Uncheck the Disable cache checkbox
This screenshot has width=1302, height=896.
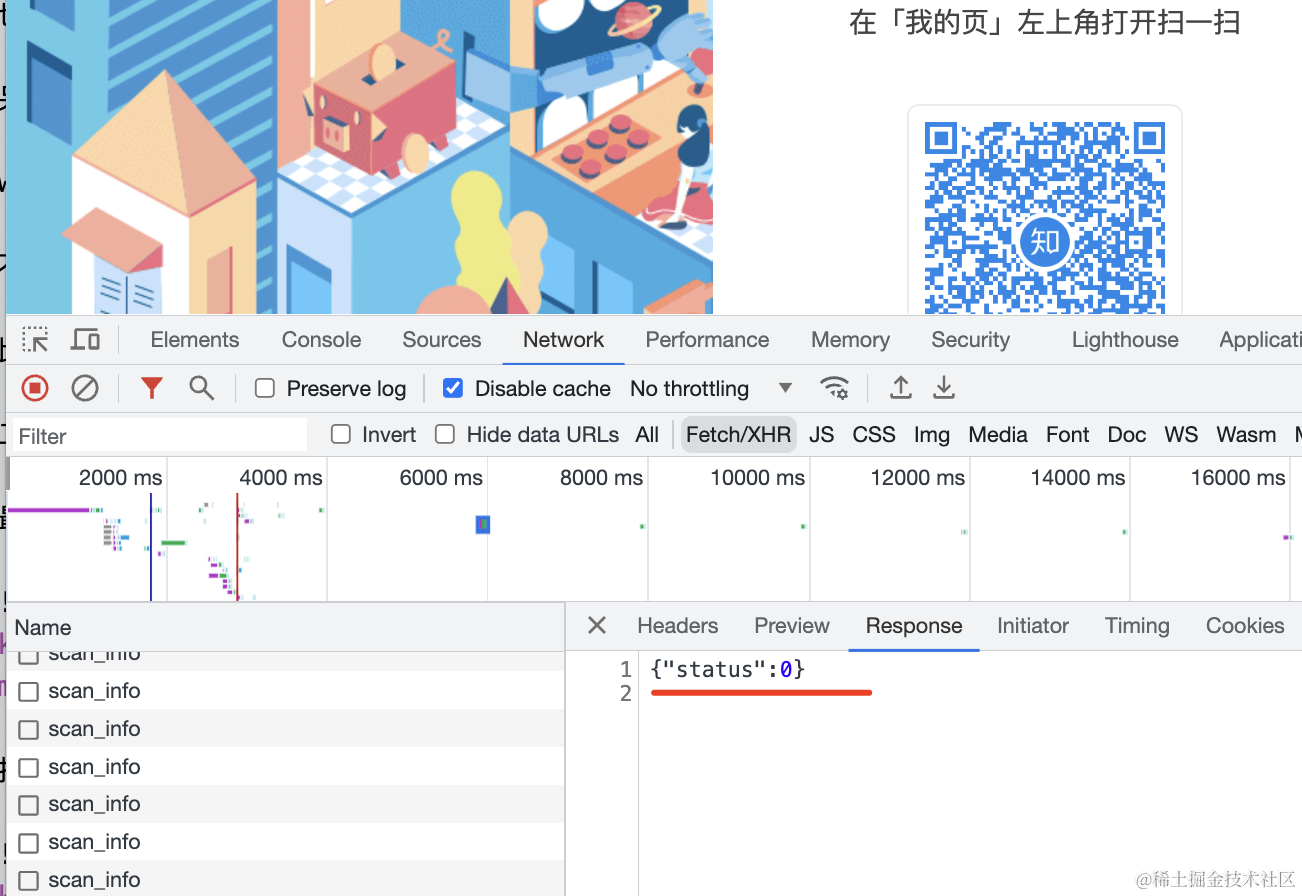453,388
